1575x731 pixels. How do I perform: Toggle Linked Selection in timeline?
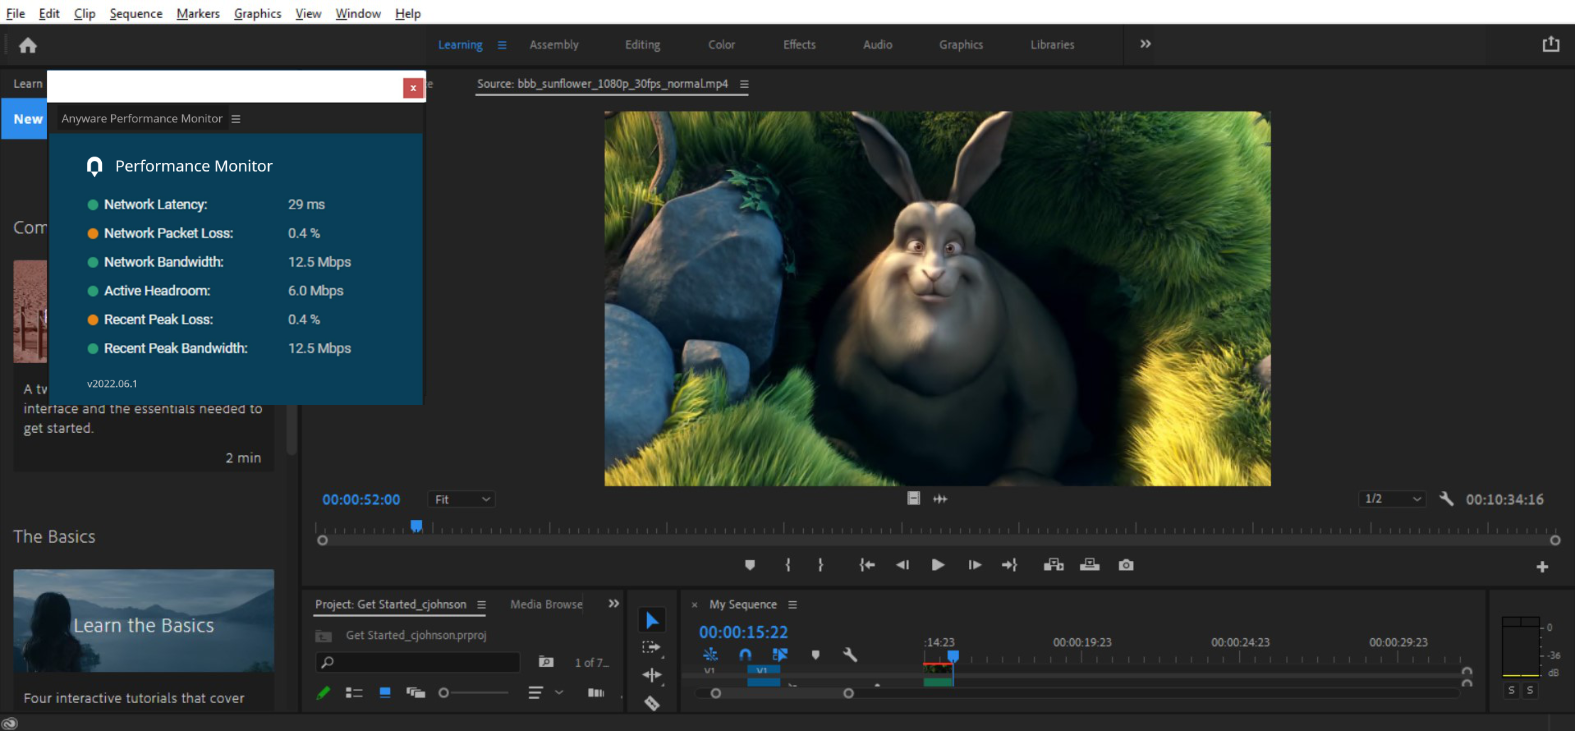click(780, 655)
